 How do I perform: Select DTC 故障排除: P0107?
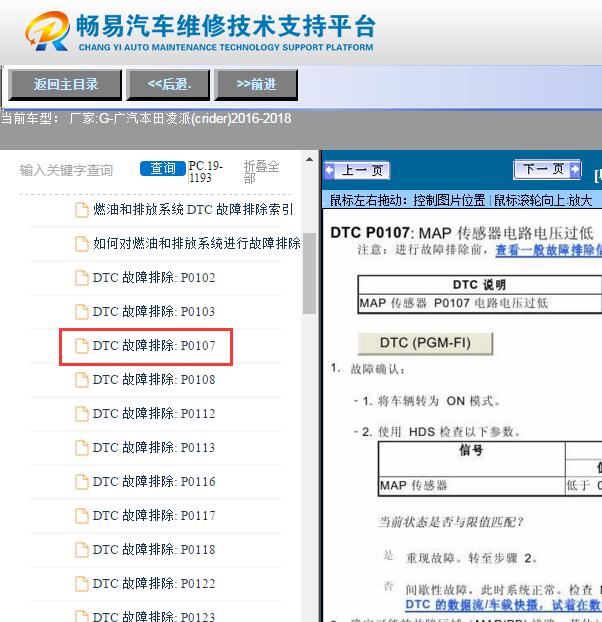[154, 346]
